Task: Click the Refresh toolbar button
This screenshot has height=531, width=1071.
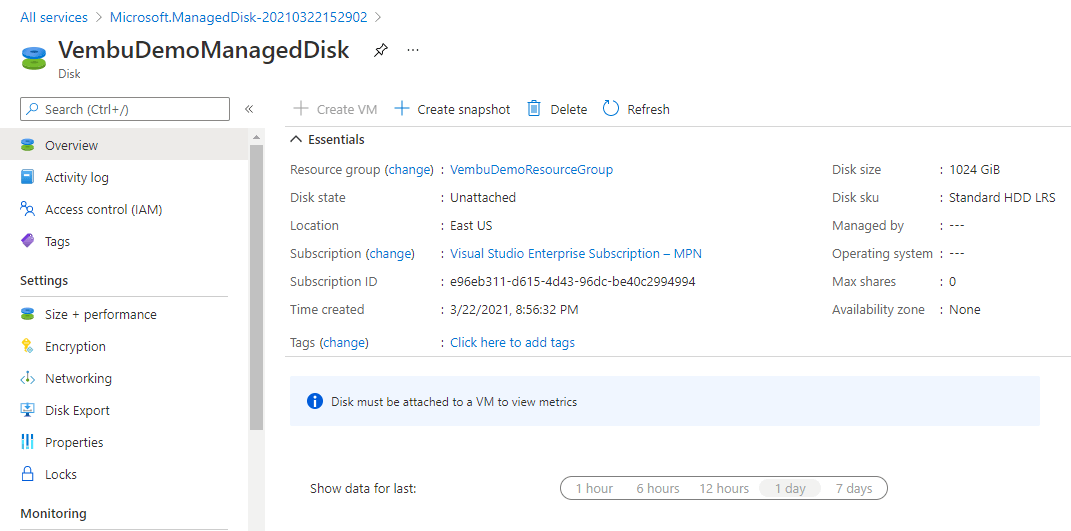Action: [x=637, y=109]
